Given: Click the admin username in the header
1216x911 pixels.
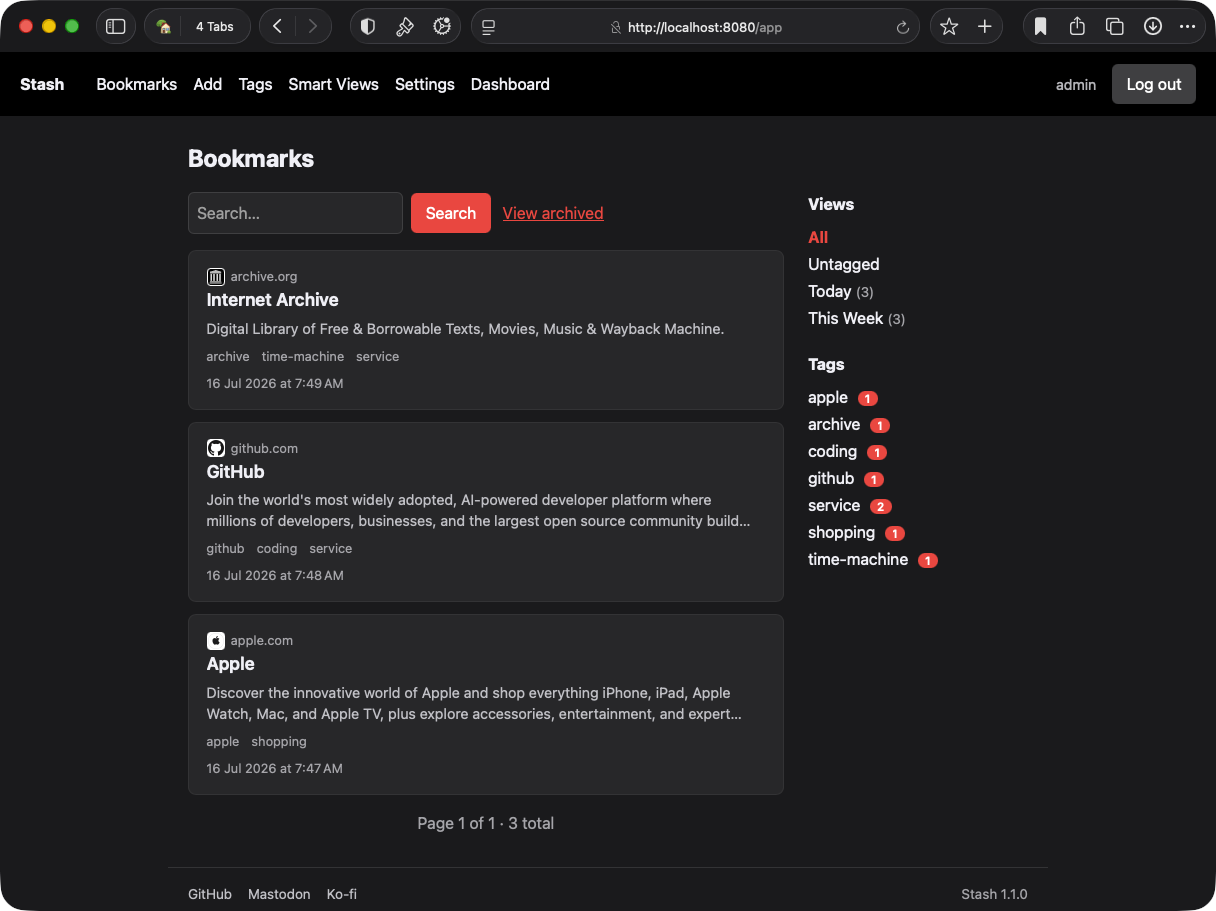Looking at the screenshot, I should [1076, 85].
